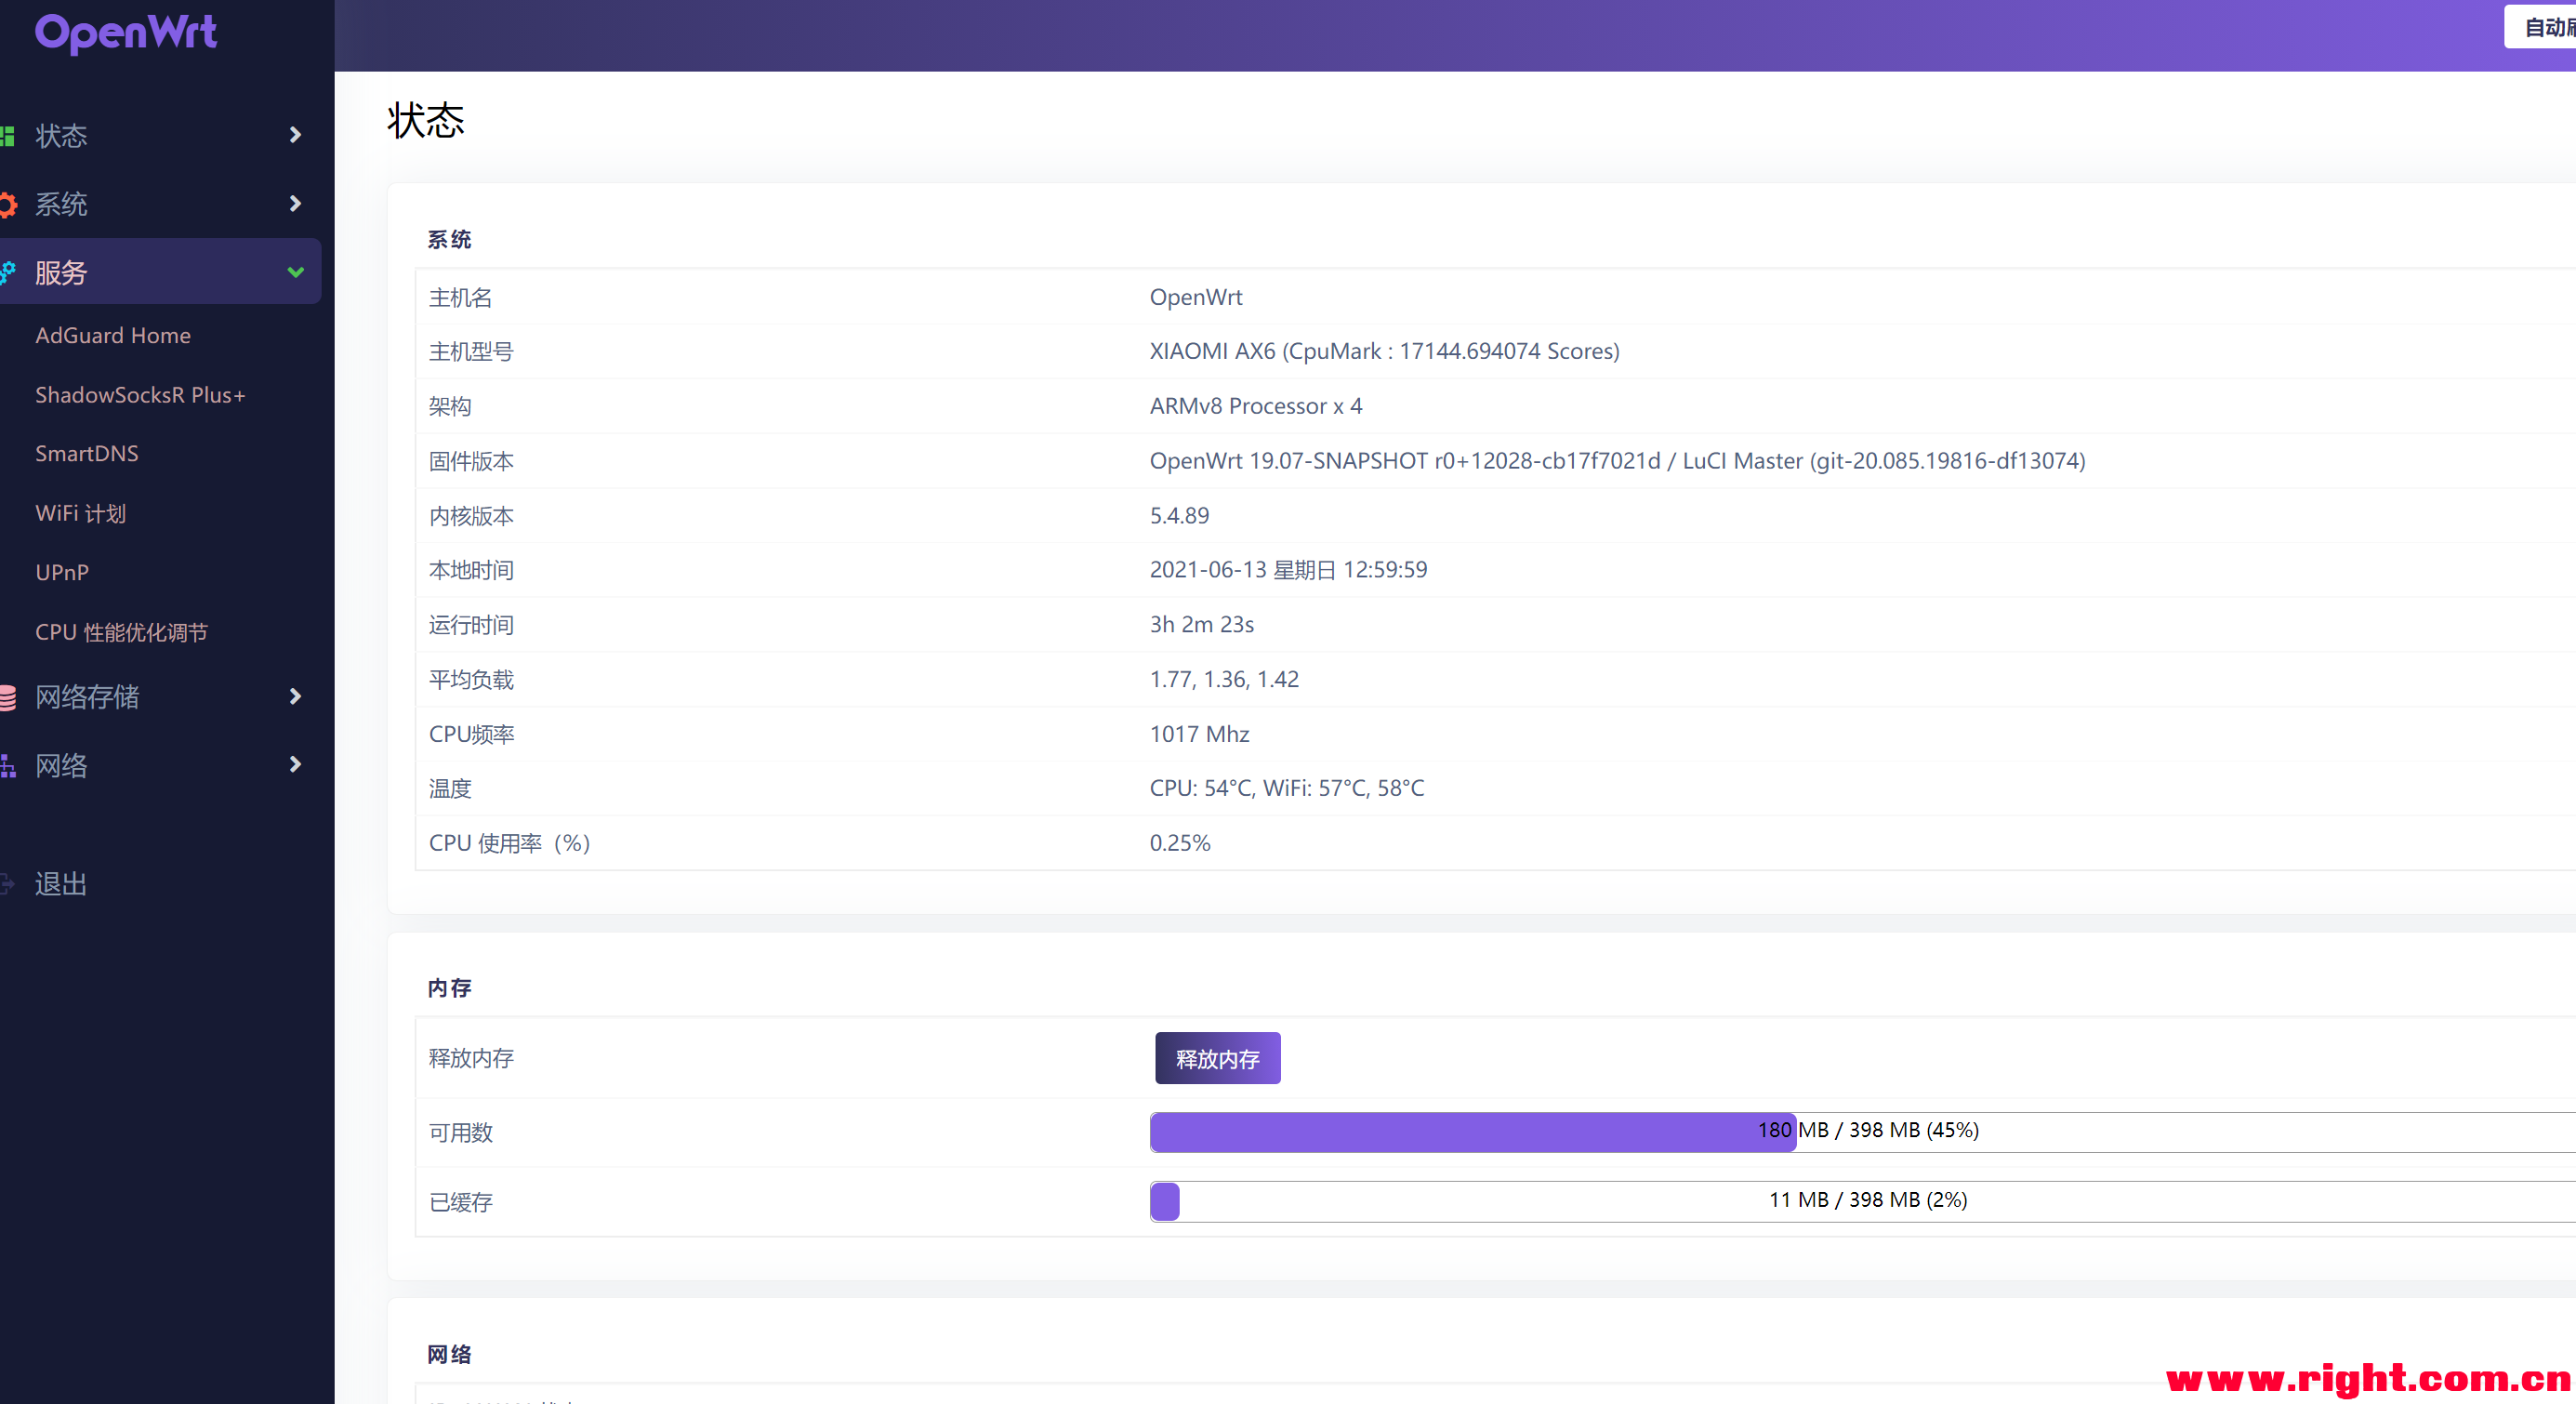Click the network icon beside 网络

point(8,766)
